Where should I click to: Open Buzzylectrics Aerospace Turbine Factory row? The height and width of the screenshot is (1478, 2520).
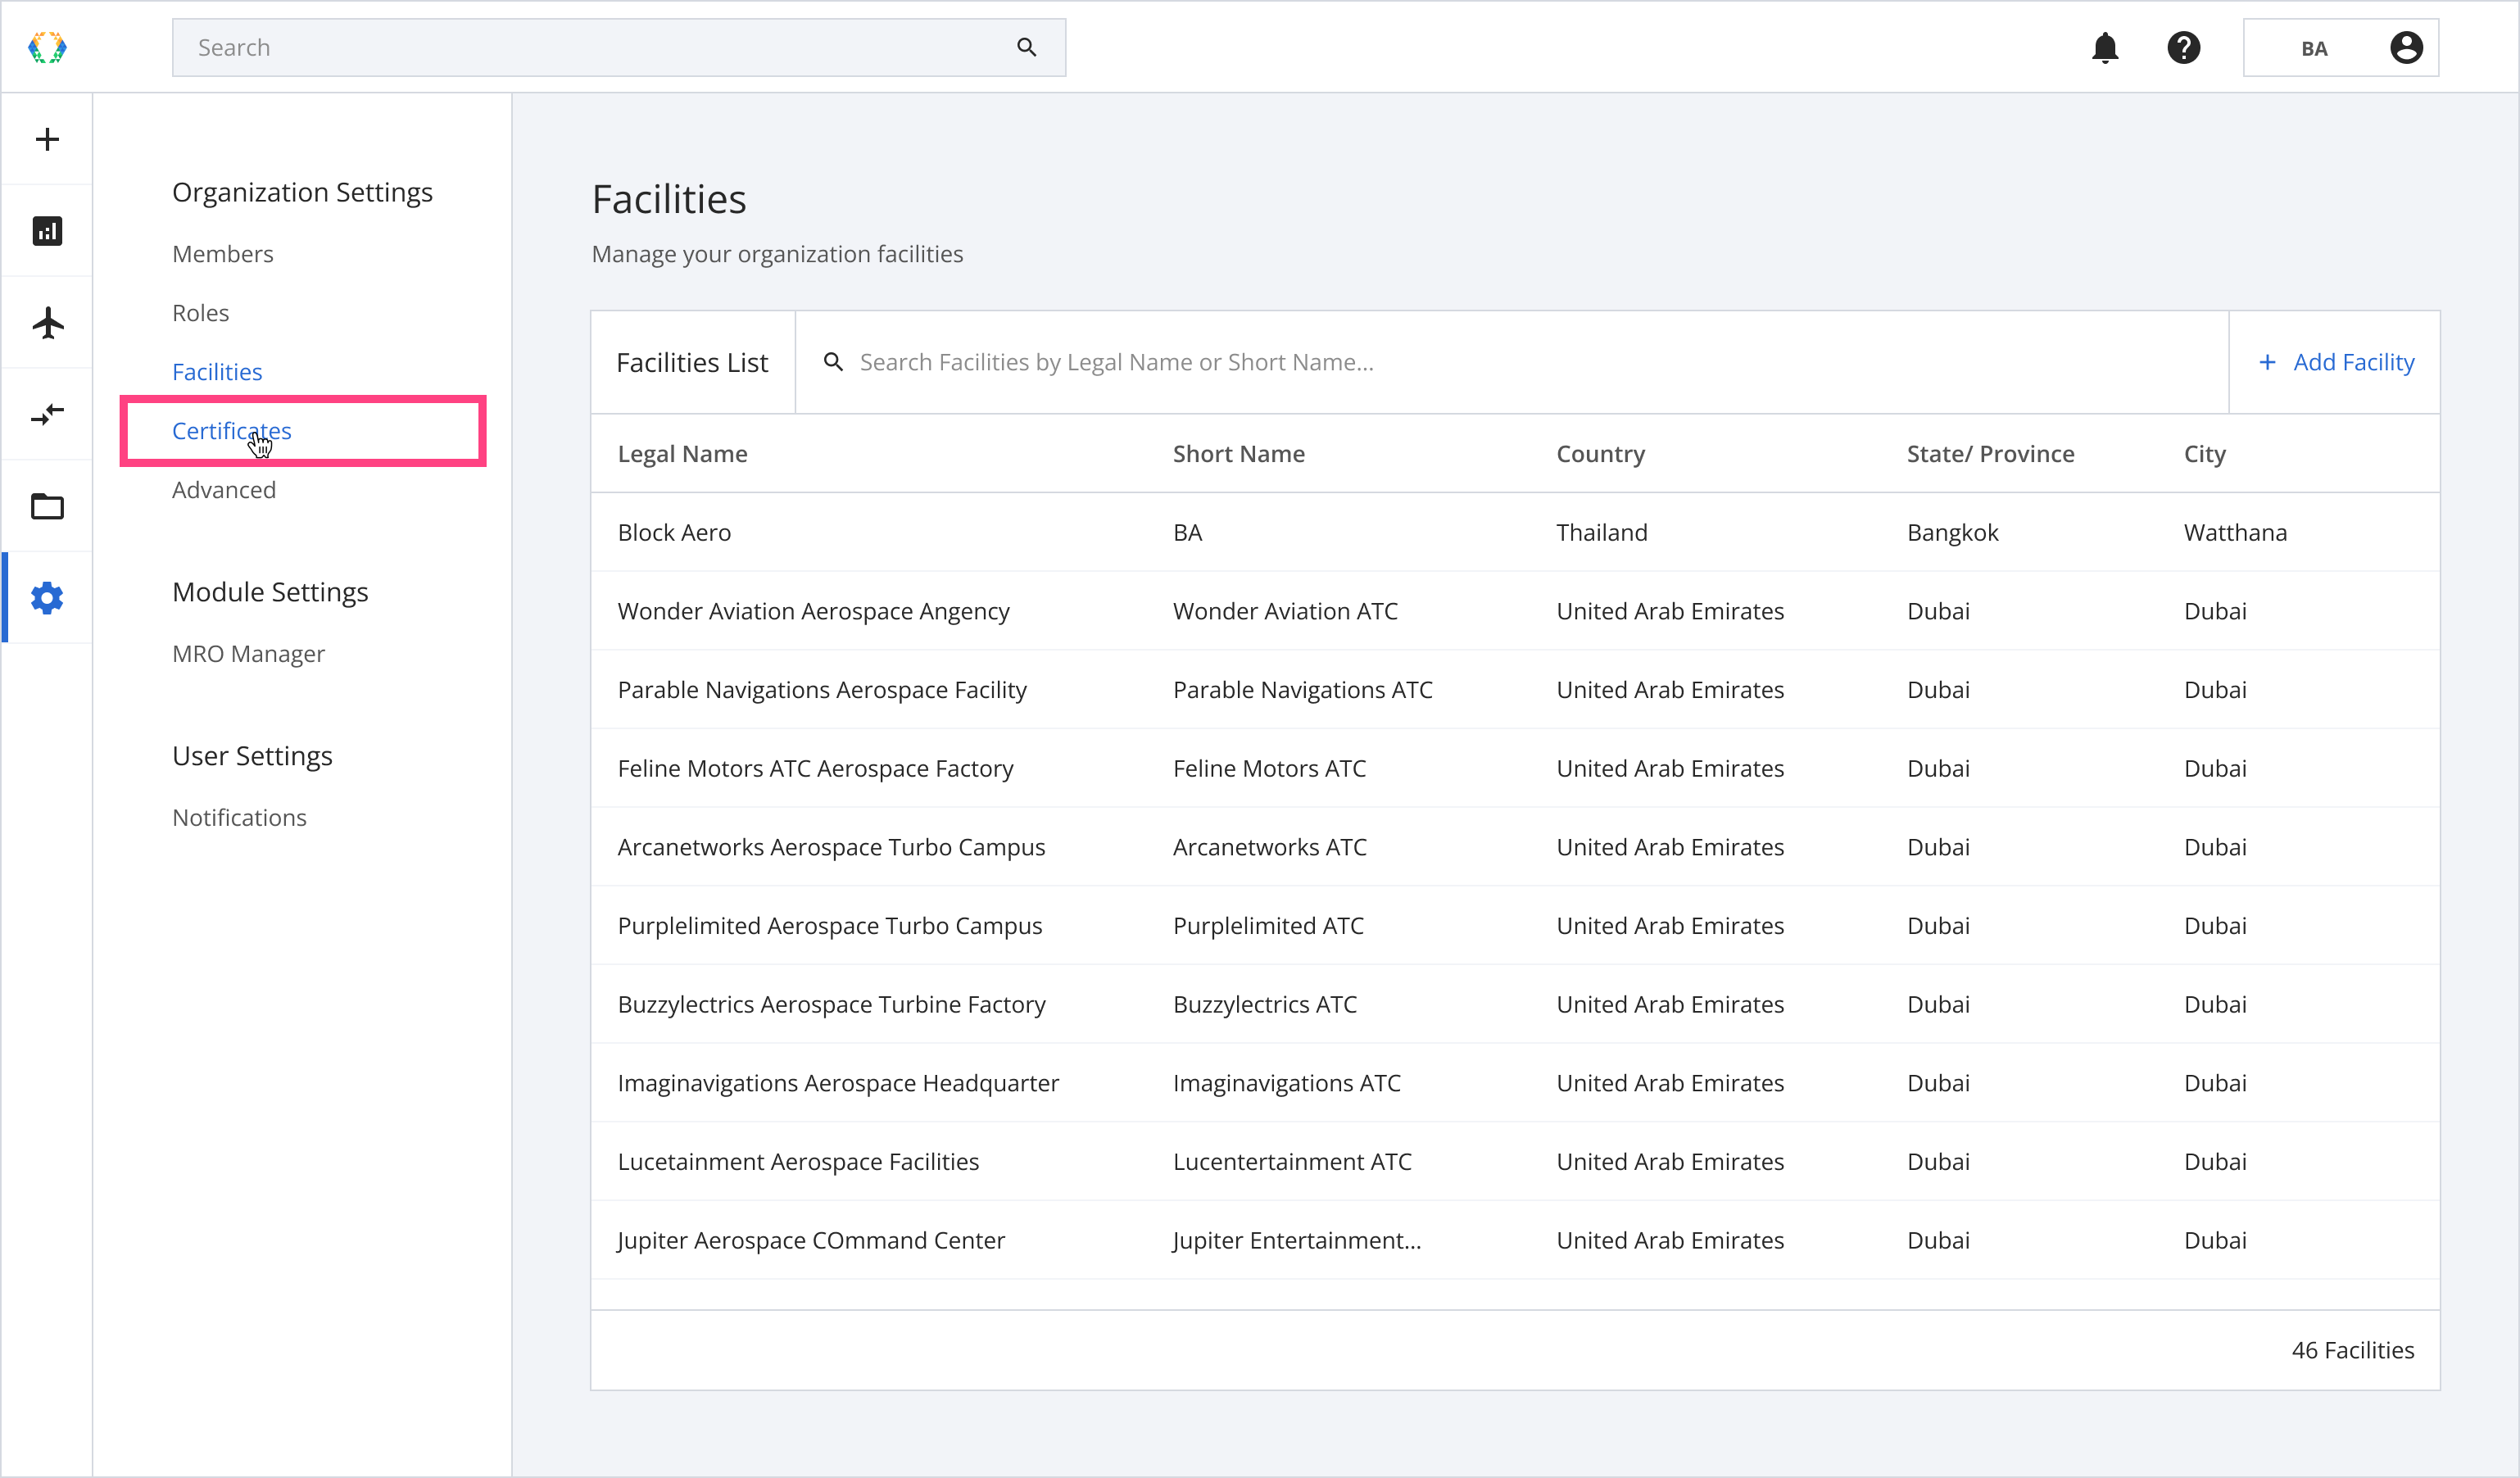click(x=1515, y=1005)
